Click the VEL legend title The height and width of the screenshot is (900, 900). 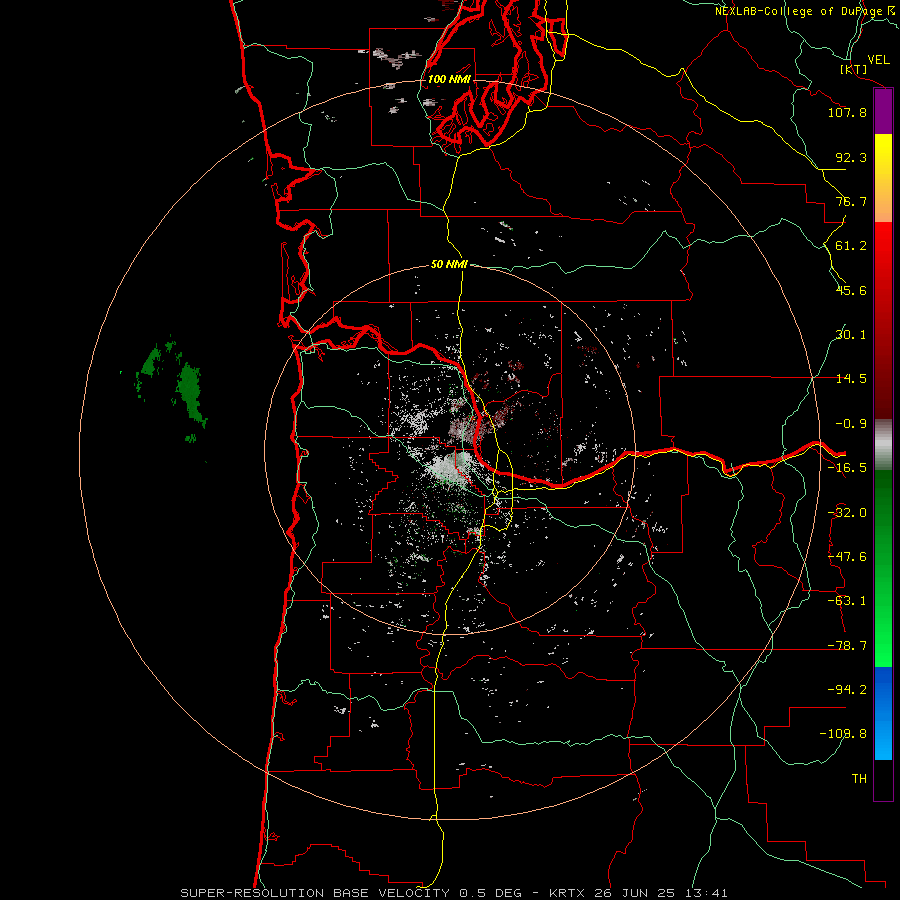[879, 60]
